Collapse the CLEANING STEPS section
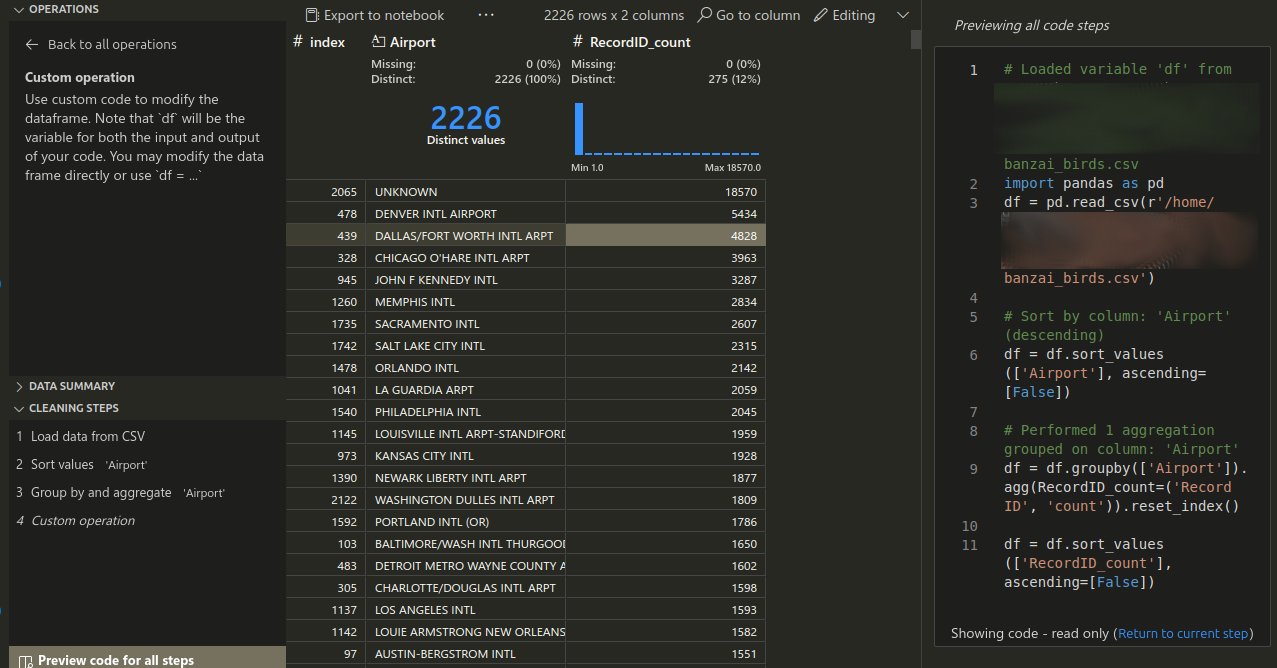Image resolution: width=1277 pixels, height=668 pixels. tap(66, 408)
